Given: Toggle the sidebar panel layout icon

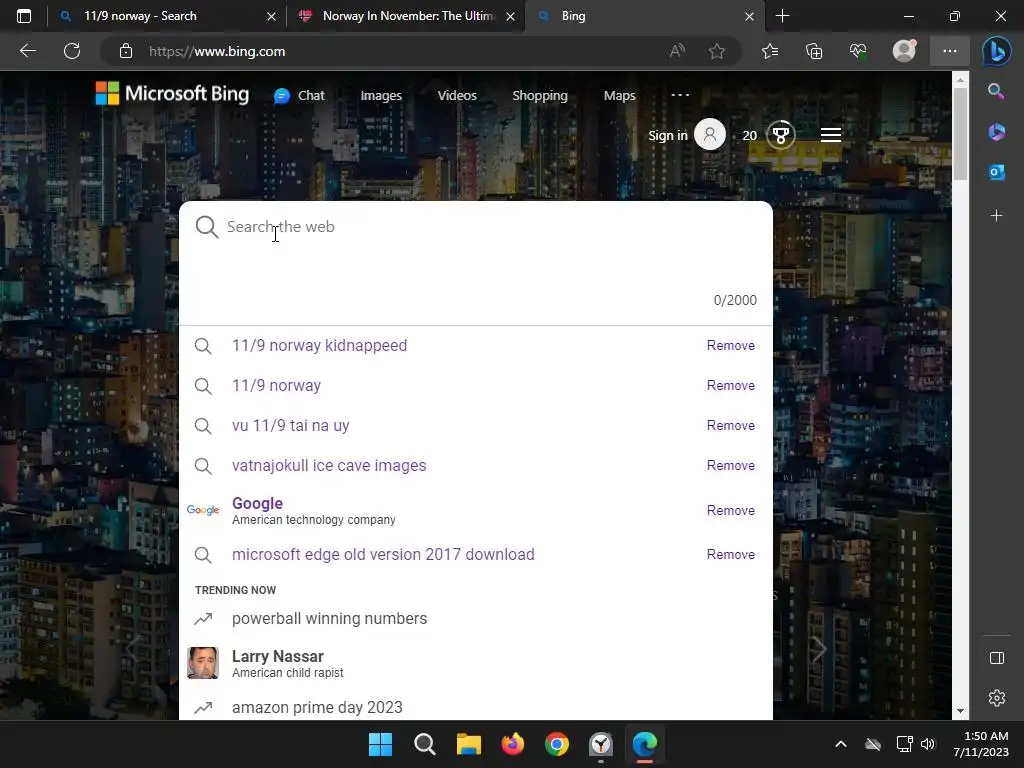Looking at the screenshot, I should (997, 658).
